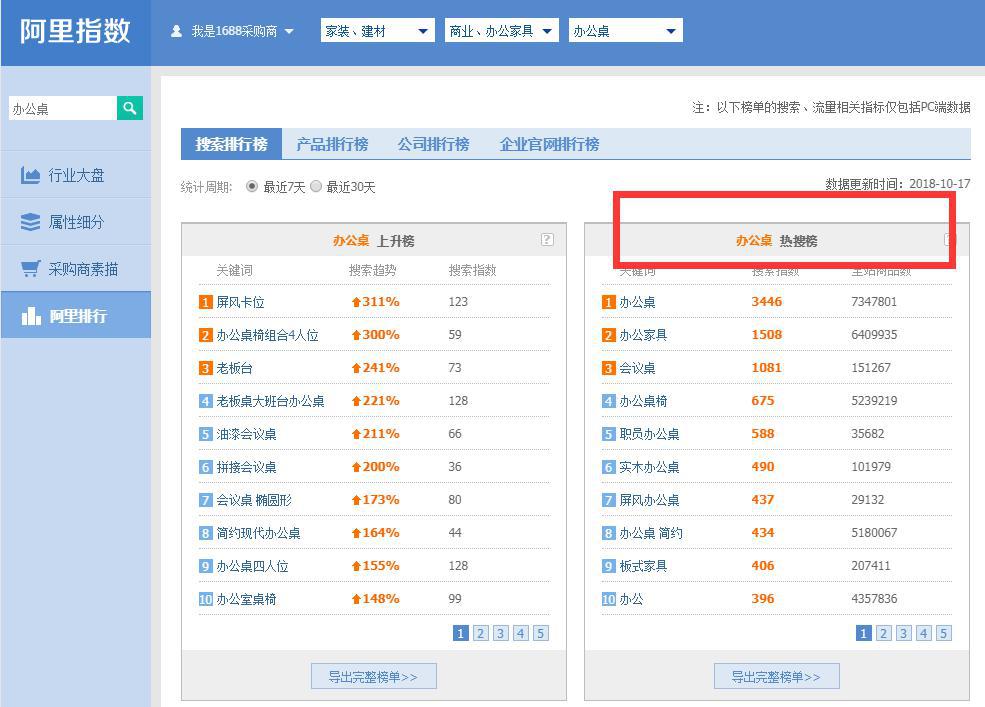Screen dimensions: 985x707
Task: Open the 我是1688采购商 role dropdown
Action: [234, 30]
